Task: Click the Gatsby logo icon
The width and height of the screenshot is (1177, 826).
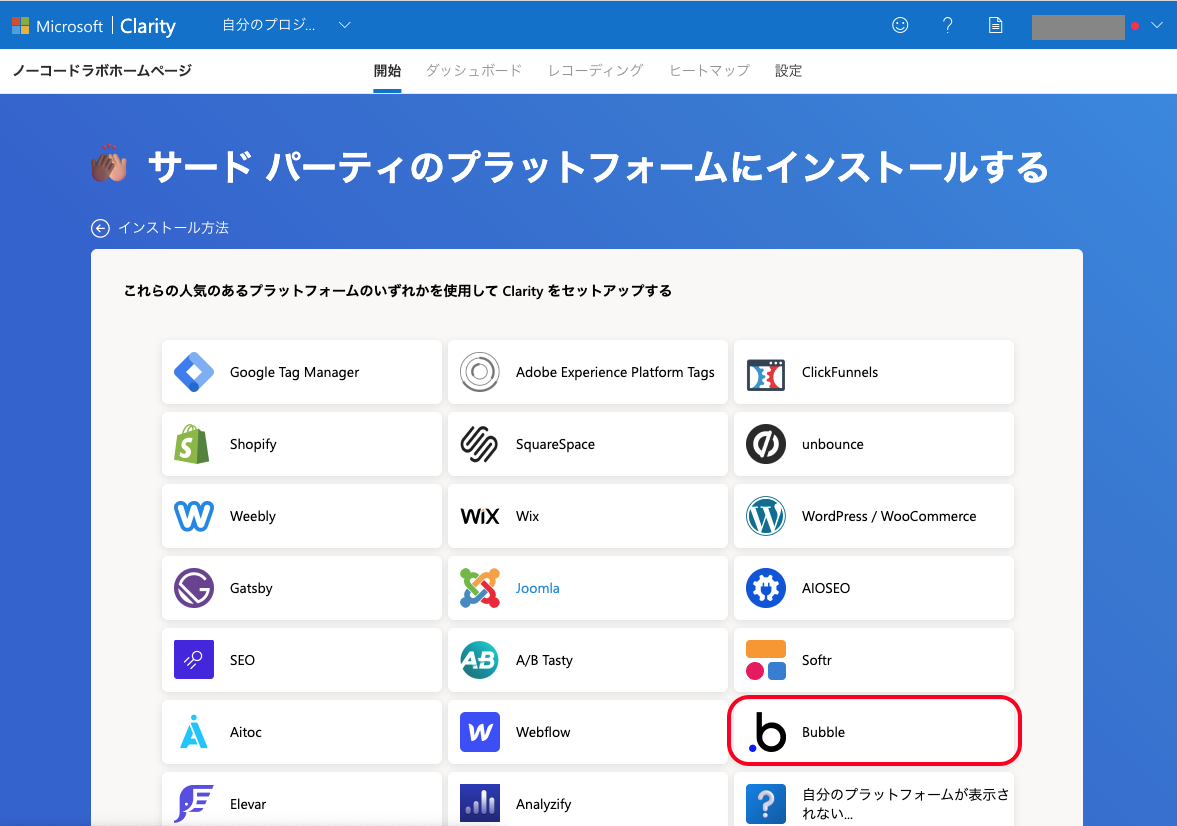Action: pyautogui.click(x=194, y=588)
